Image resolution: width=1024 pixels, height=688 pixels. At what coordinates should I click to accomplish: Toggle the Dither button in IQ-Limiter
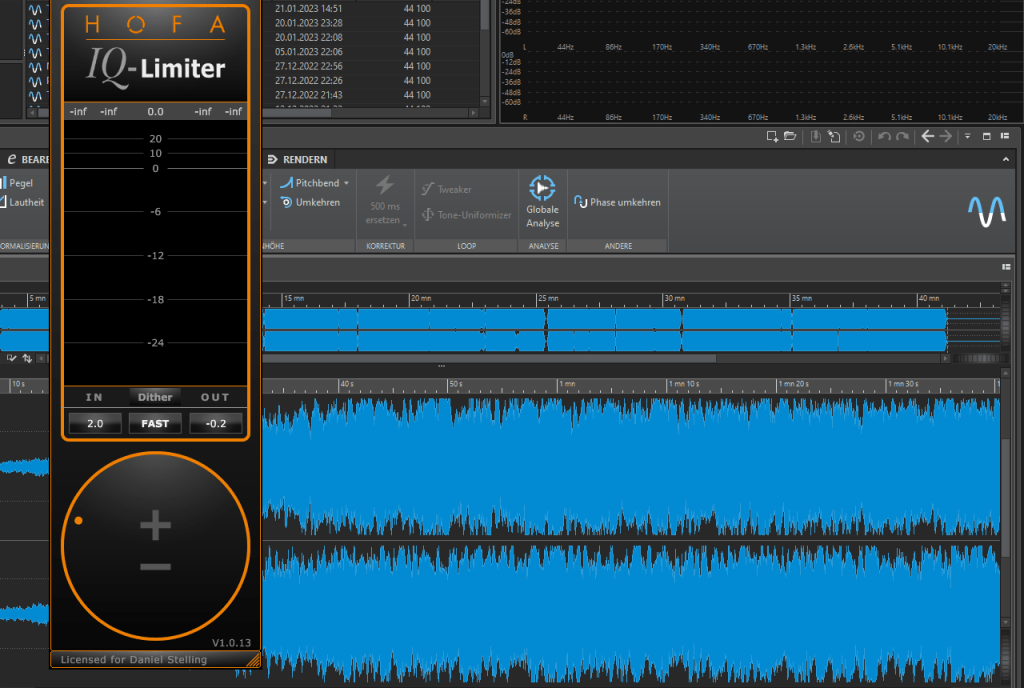coord(155,397)
